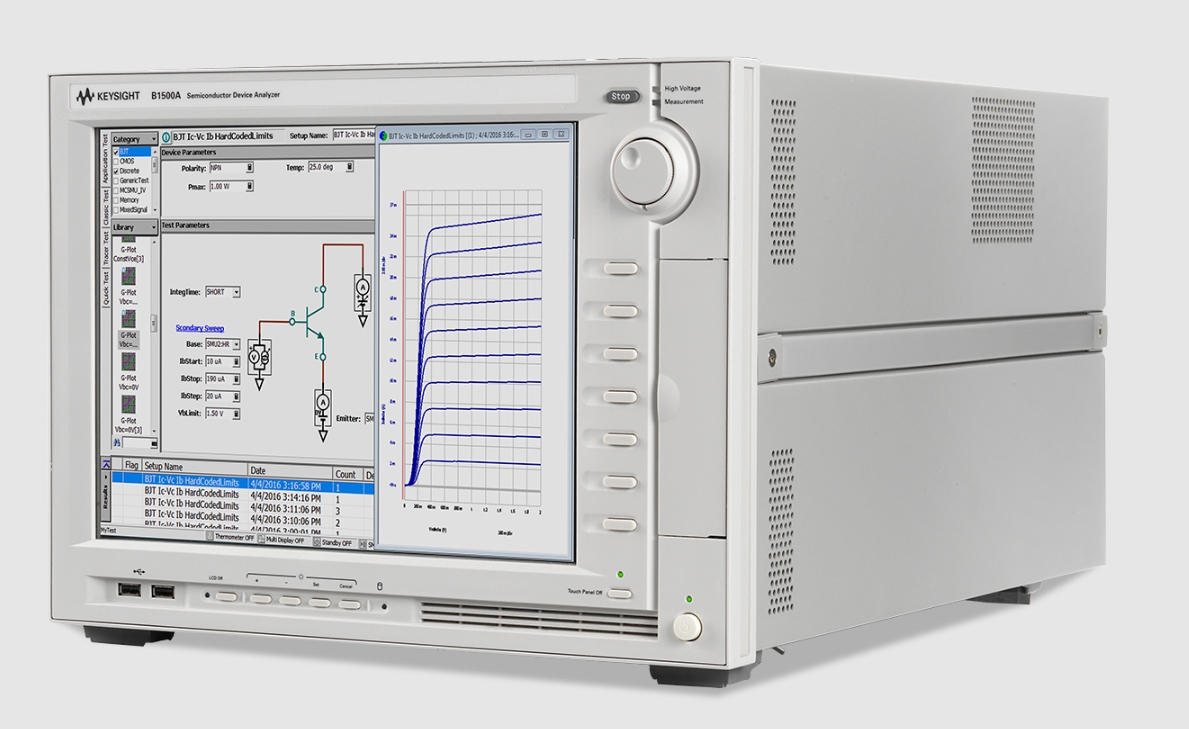
Task: Open the IntegTime SHORT dropdown
Action: pyautogui.click(x=236, y=292)
